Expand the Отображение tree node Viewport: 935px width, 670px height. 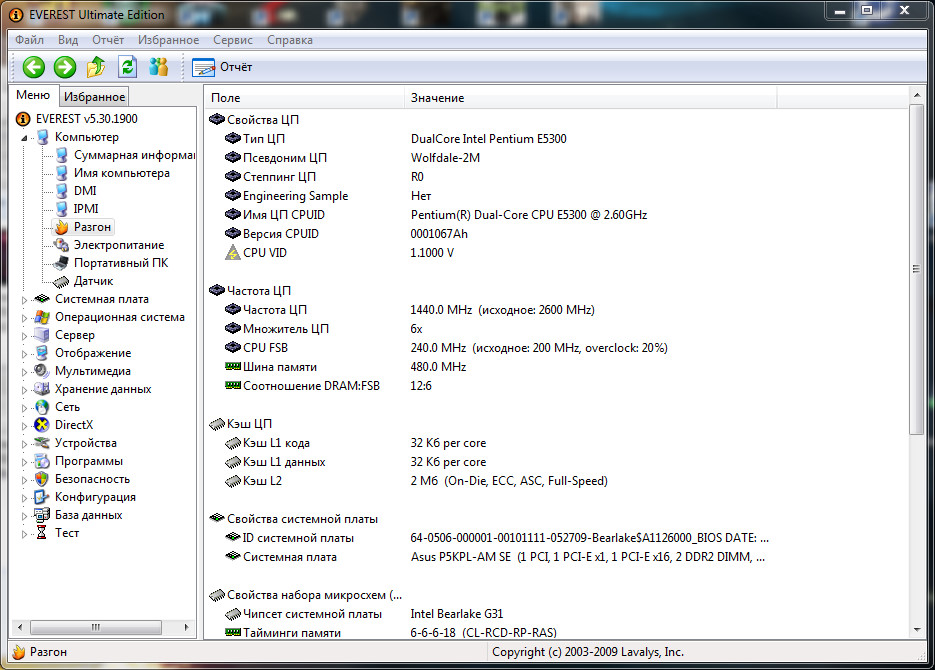pos(24,353)
